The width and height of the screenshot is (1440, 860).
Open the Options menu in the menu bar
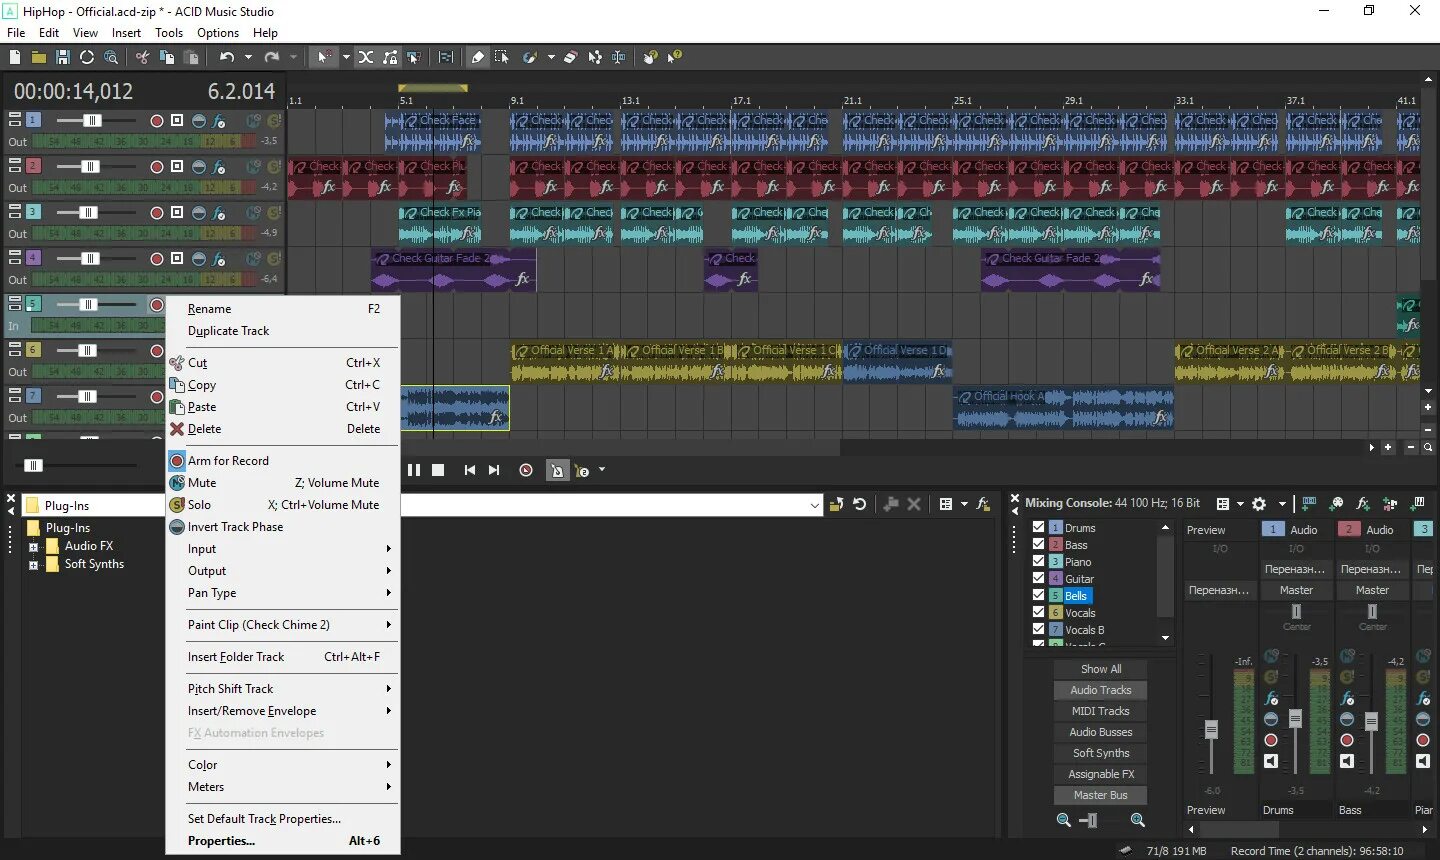click(x=218, y=33)
